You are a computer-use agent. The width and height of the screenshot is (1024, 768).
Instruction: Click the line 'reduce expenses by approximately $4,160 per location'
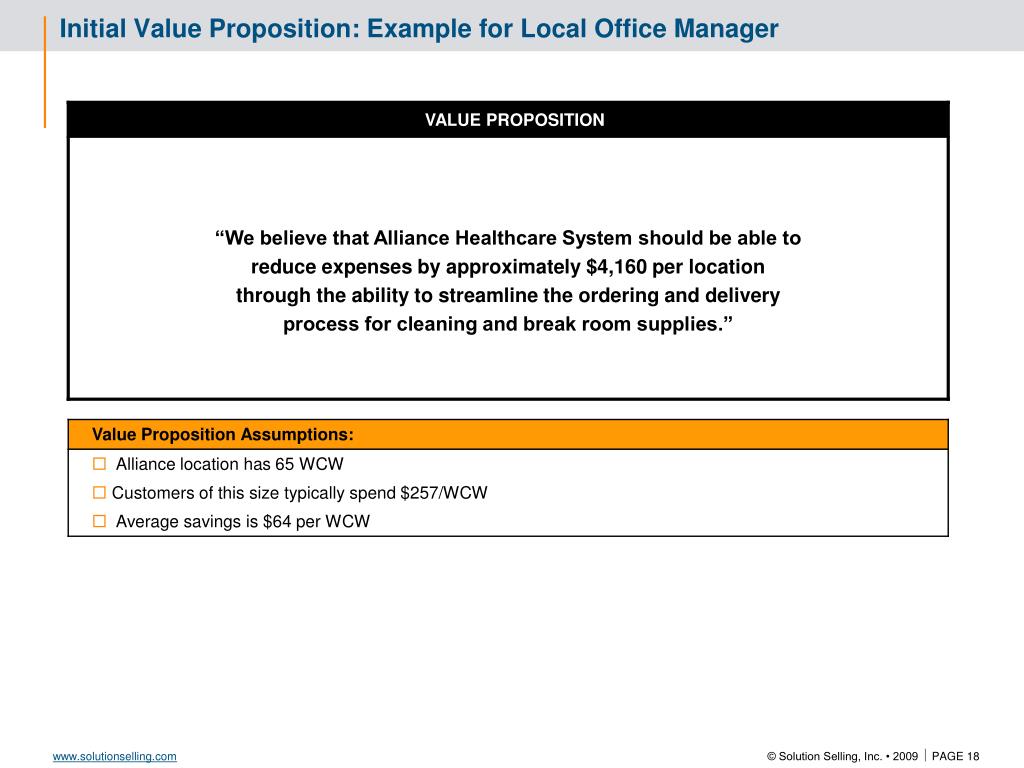(508, 266)
